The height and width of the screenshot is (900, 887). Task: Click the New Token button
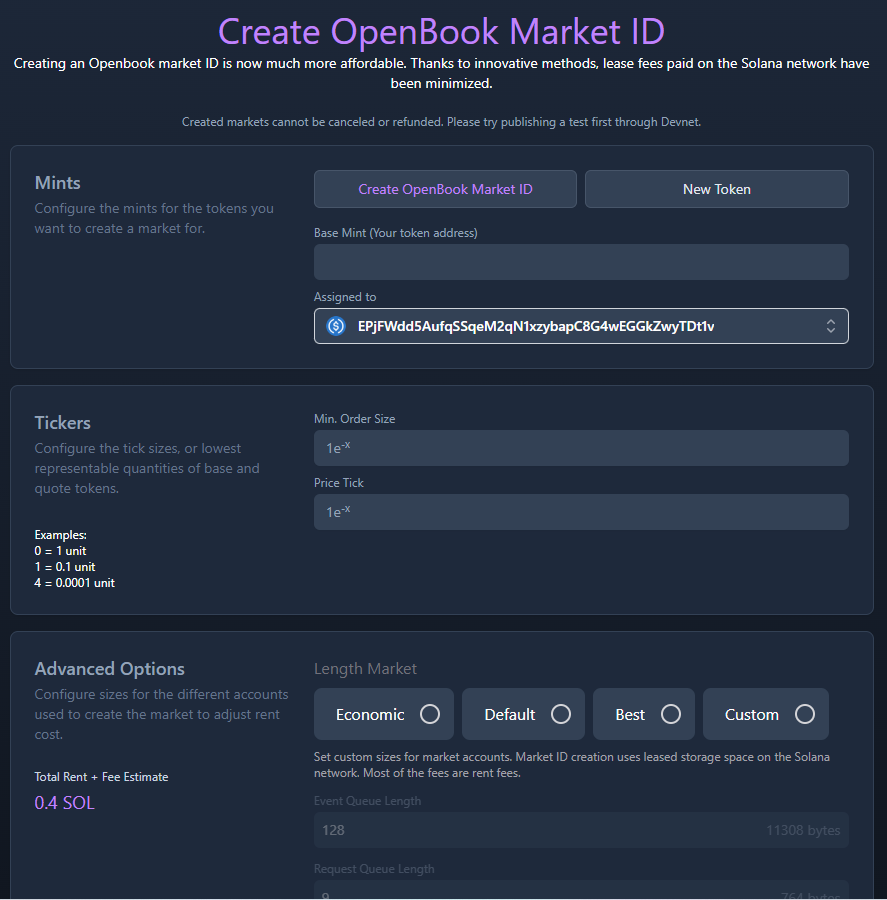(x=716, y=188)
